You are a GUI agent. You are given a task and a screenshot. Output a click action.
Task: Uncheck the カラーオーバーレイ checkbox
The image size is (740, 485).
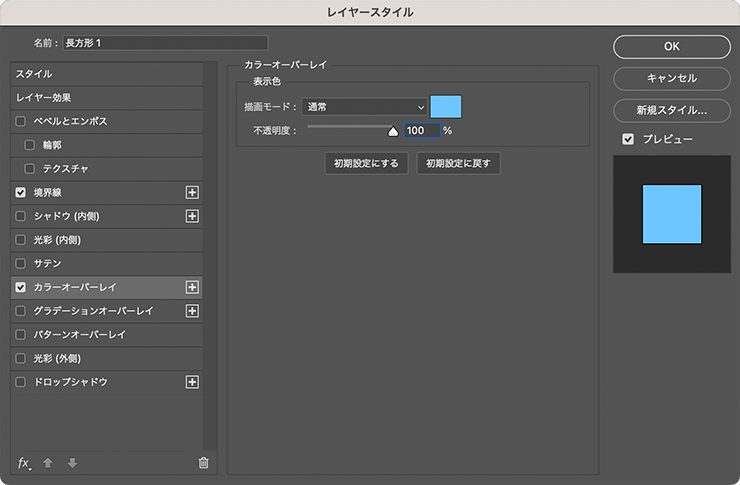20,287
